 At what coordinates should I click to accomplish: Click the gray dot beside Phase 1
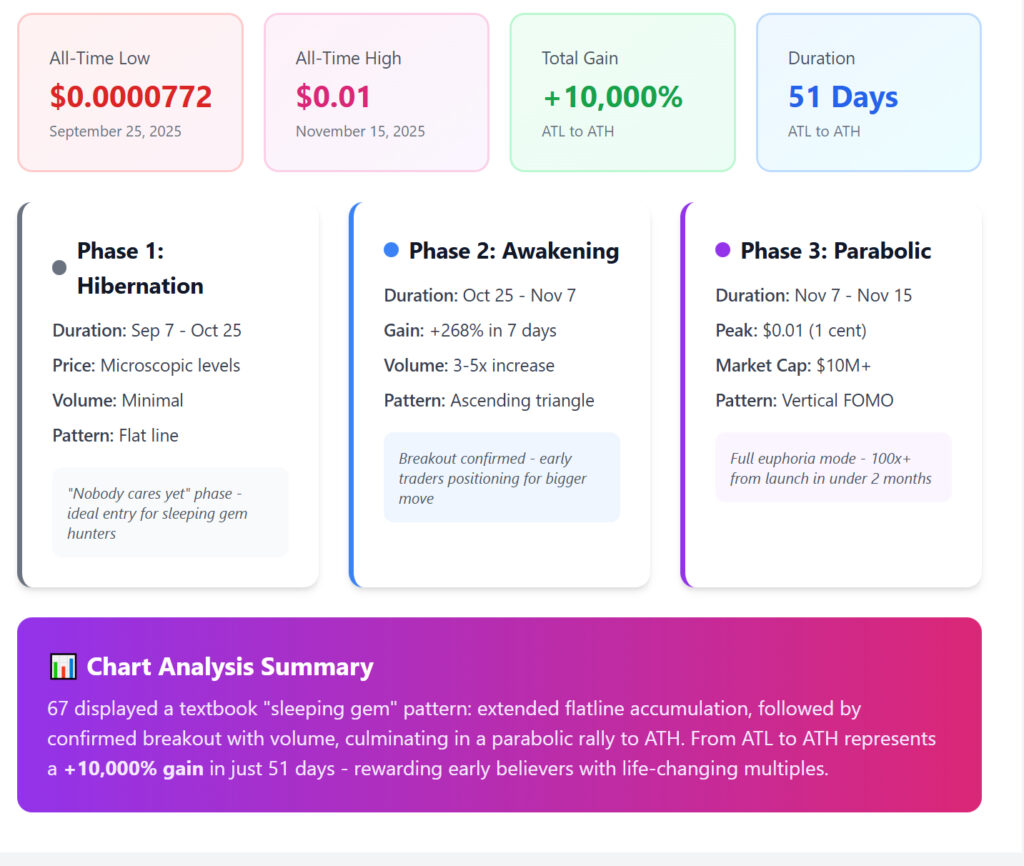point(59,268)
